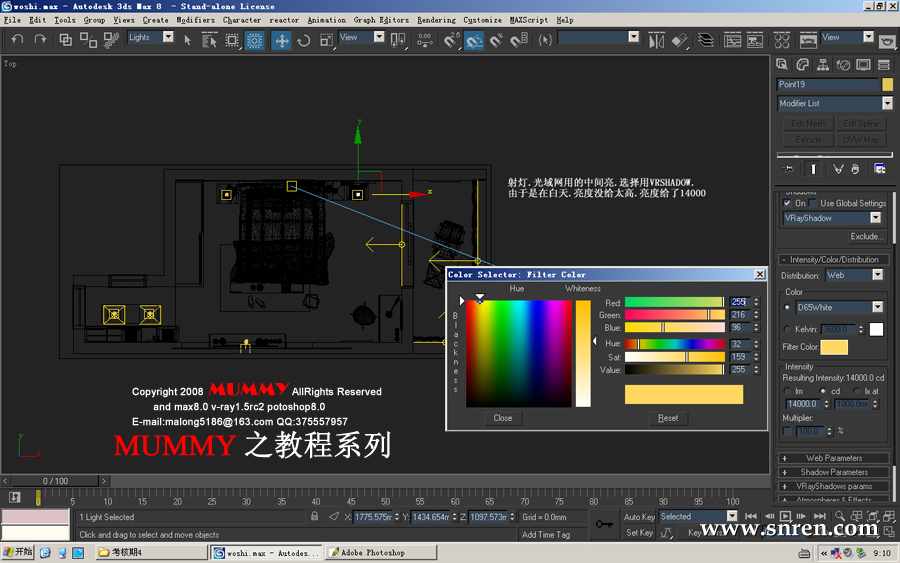Click the Mirror tool icon

point(656,40)
